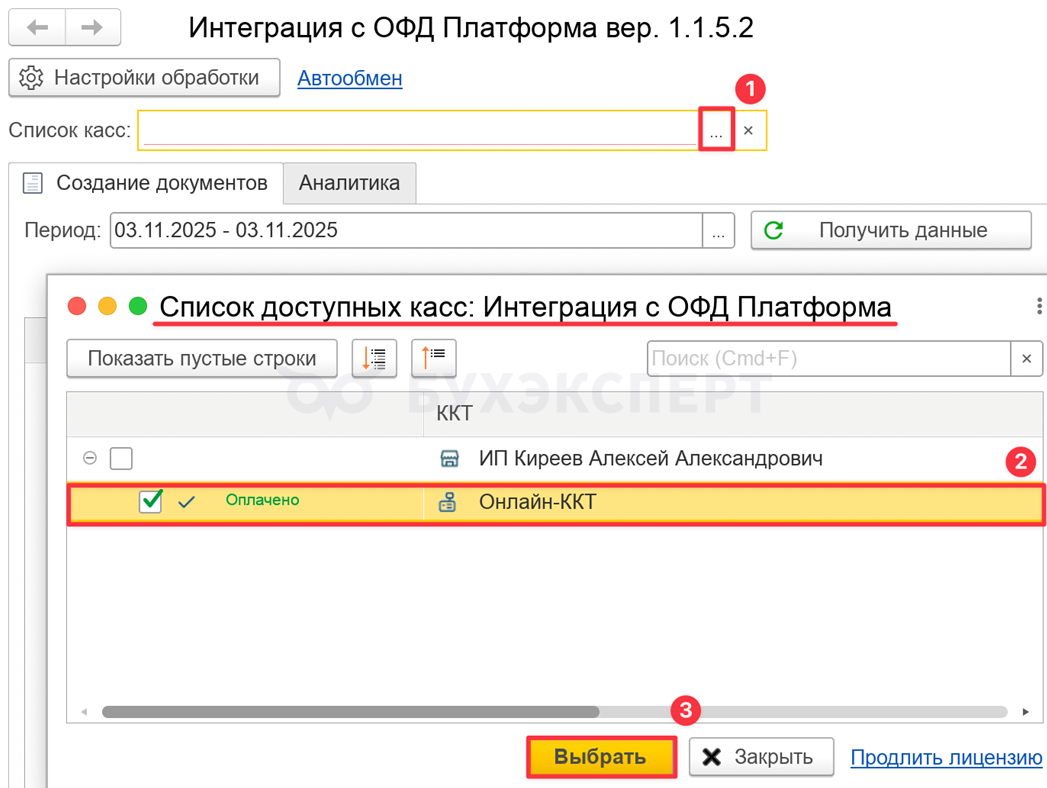Open the Автообмен link

349,78
